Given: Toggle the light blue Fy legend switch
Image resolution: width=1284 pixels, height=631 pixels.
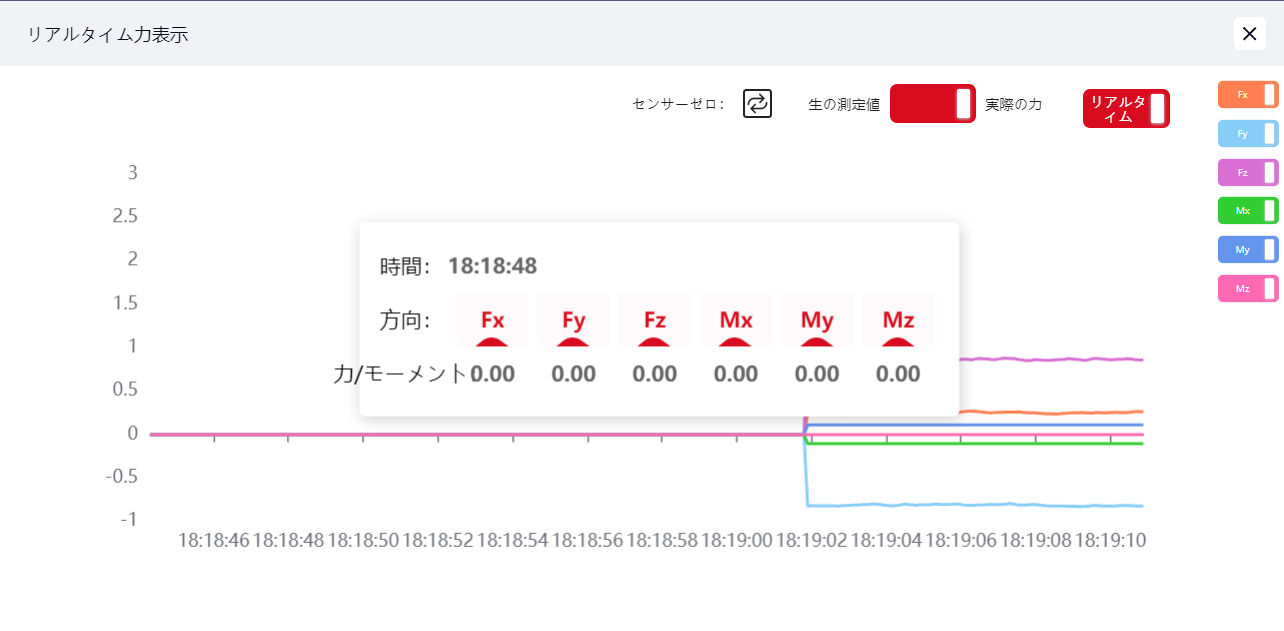Looking at the screenshot, I should 1247,134.
